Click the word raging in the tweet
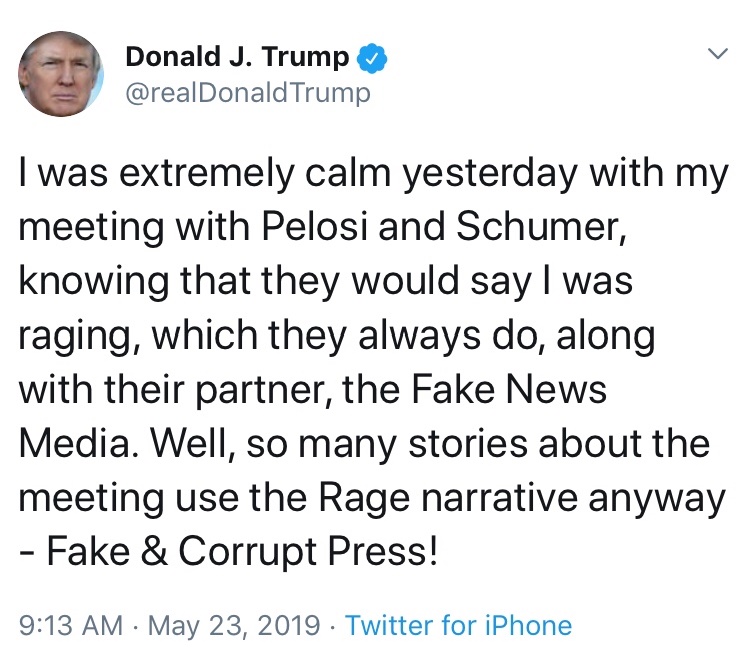 click(x=79, y=336)
